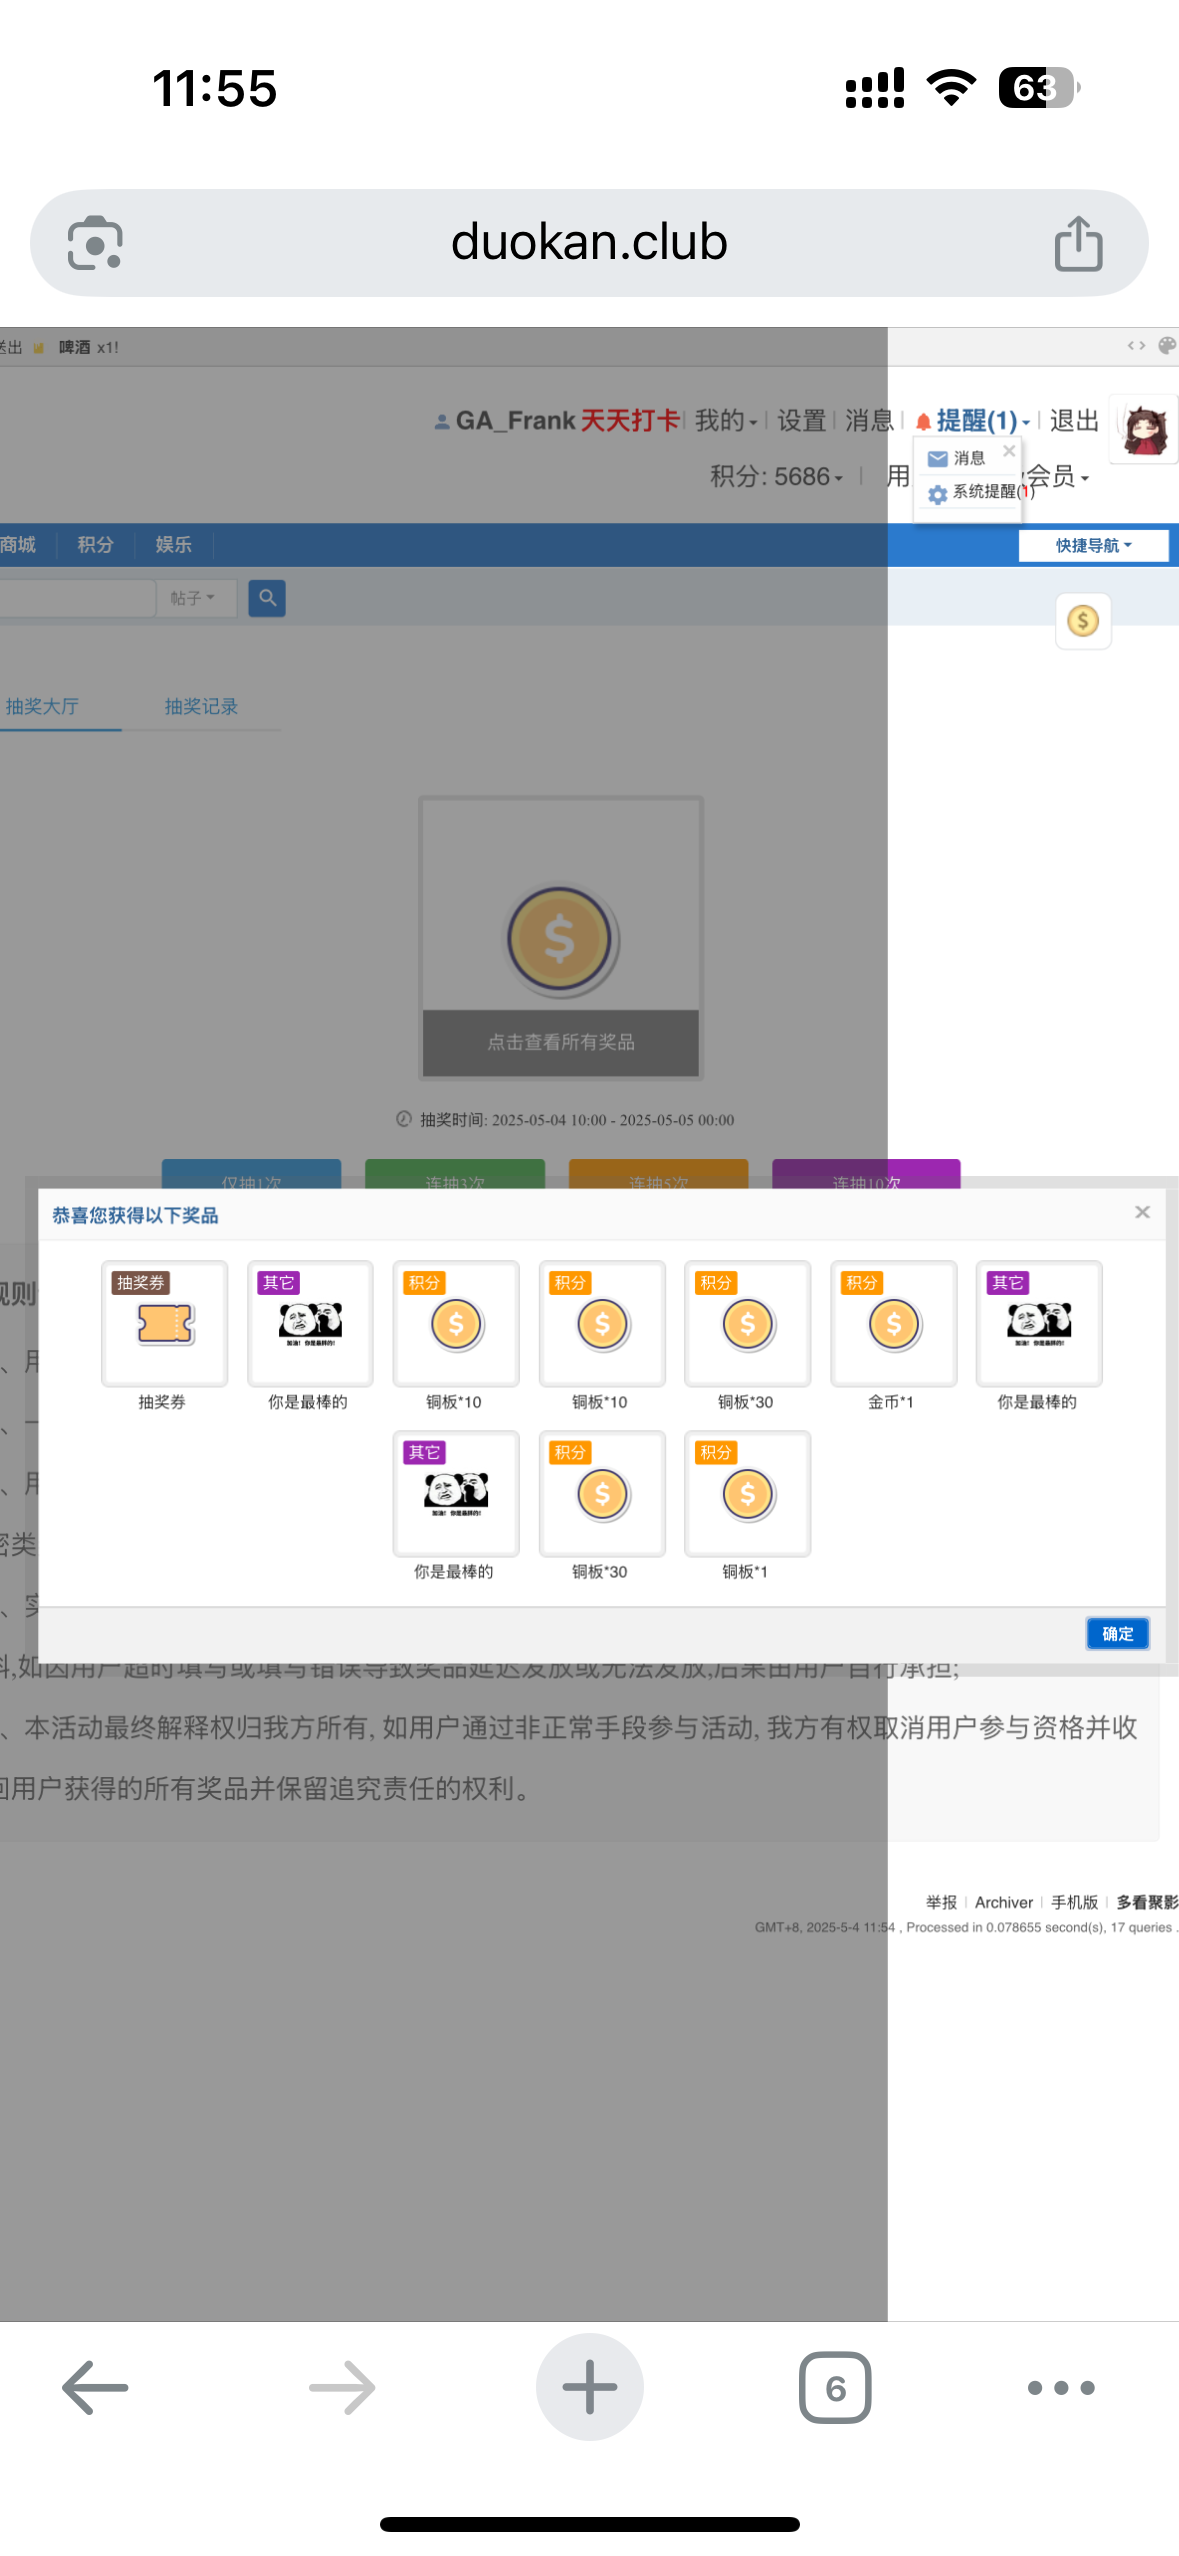Click the 退出 logout link
This screenshot has width=1179, height=2556.
click(x=1074, y=421)
